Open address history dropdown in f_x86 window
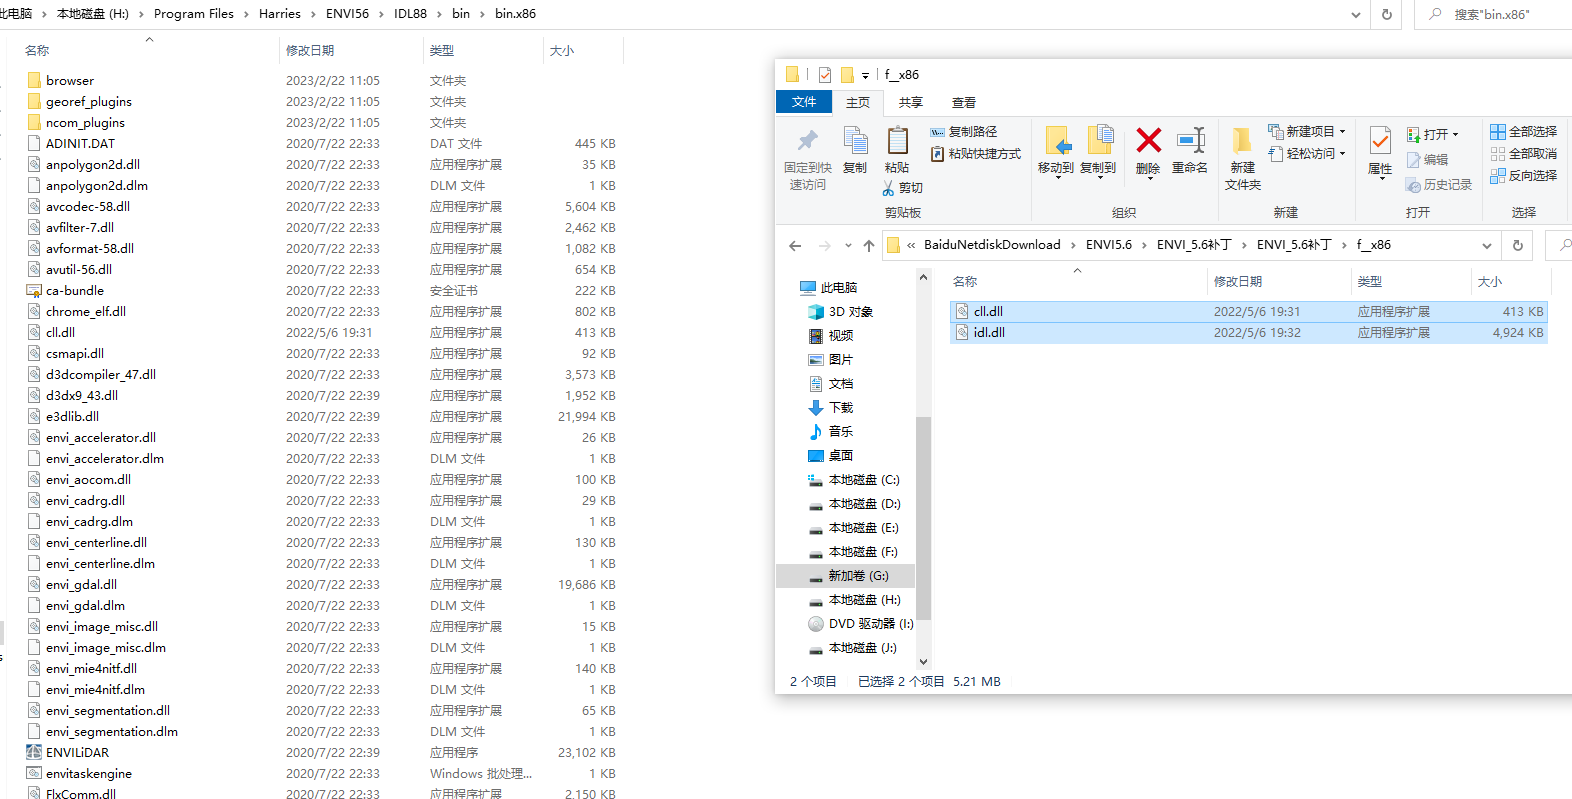The image size is (1572, 799). point(1487,245)
